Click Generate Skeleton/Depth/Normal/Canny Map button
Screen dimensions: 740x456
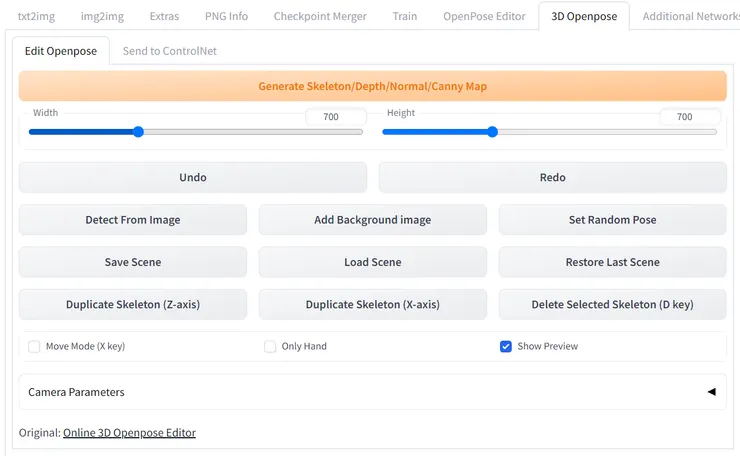pyautogui.click(x=372, y=86)
